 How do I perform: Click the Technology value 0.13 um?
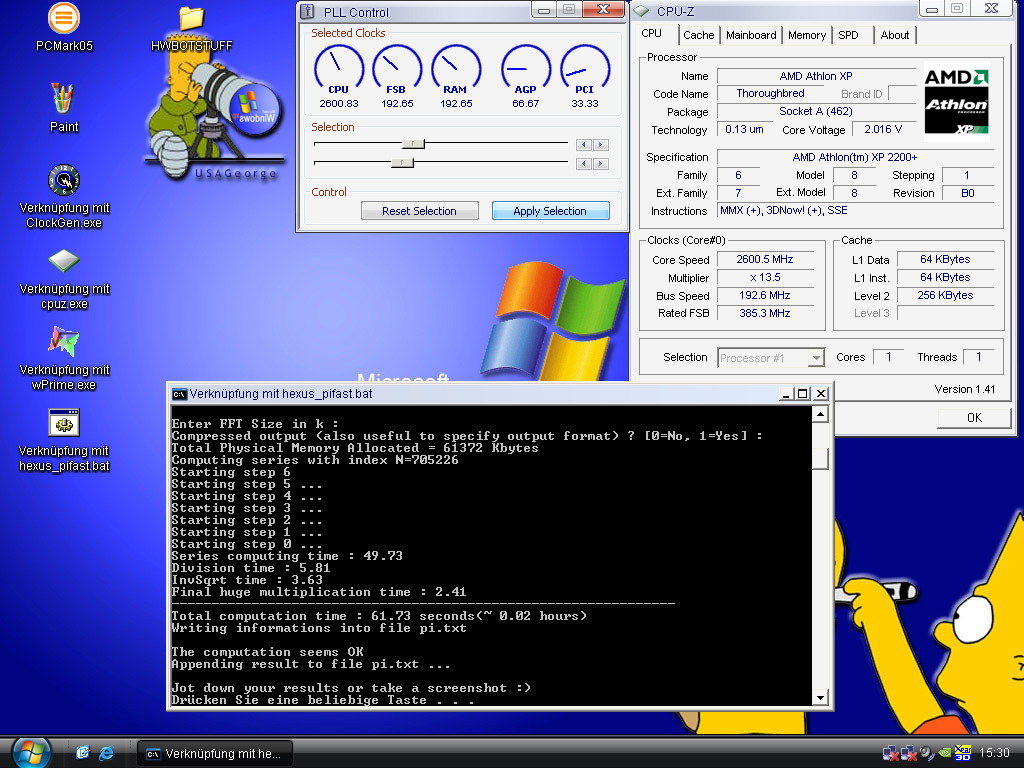pyautogui.click(x=744, y=129)
